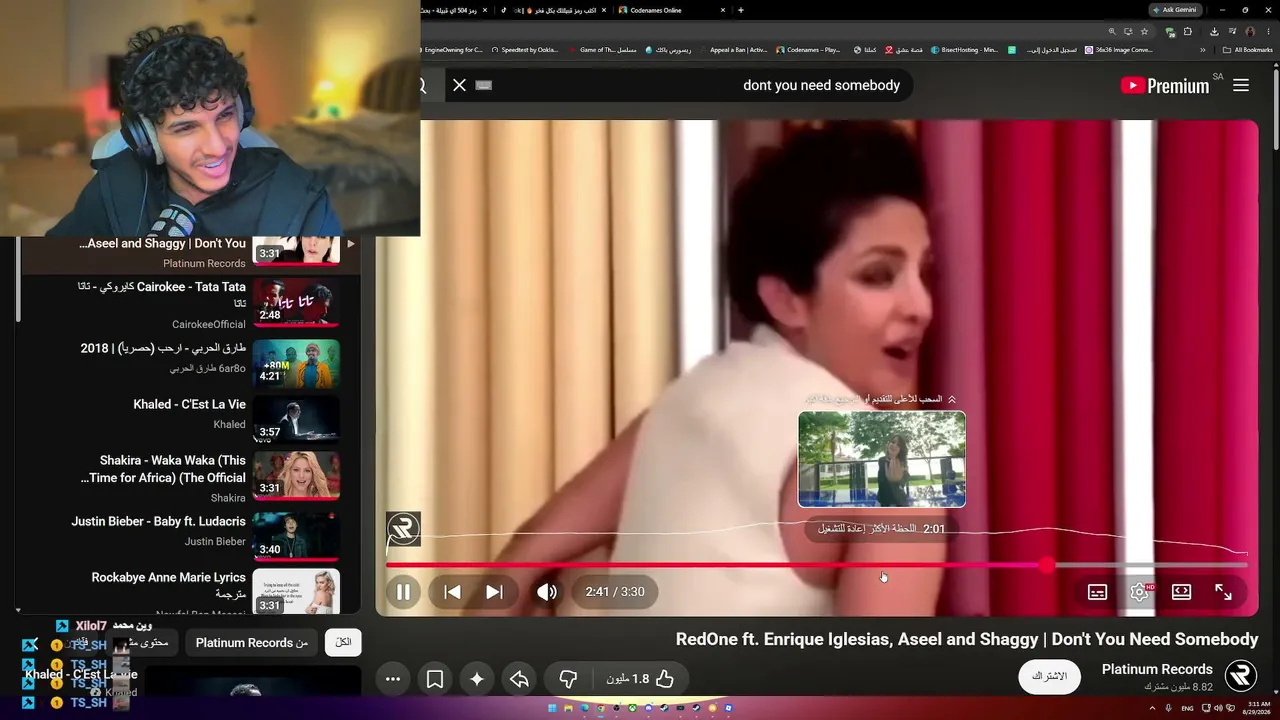Show hidden system tray icons

1153,709
